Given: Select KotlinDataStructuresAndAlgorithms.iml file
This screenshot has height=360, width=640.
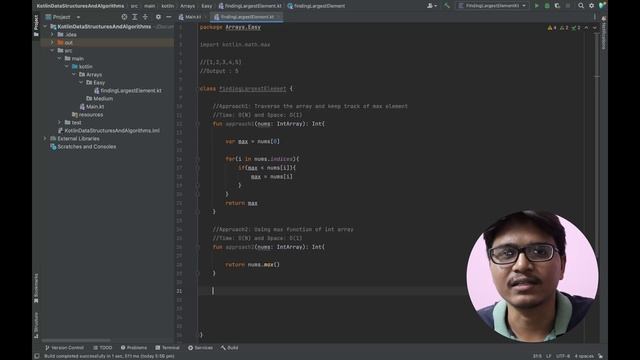Looking at the screenshot, I should [x=109, y=131].
